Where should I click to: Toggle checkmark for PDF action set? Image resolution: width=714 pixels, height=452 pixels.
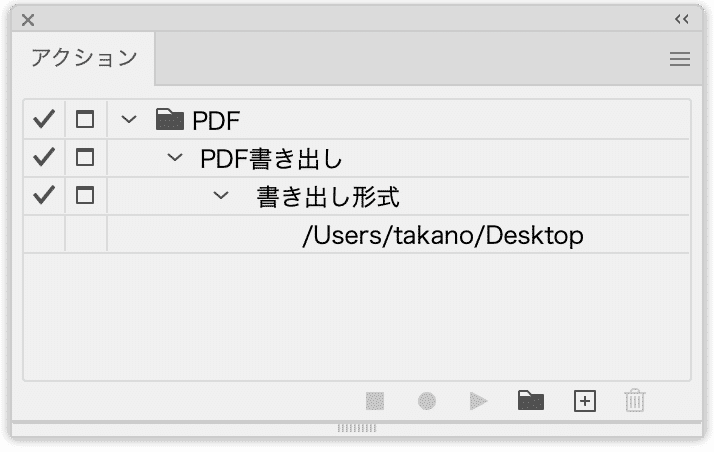tap(44, 119)
